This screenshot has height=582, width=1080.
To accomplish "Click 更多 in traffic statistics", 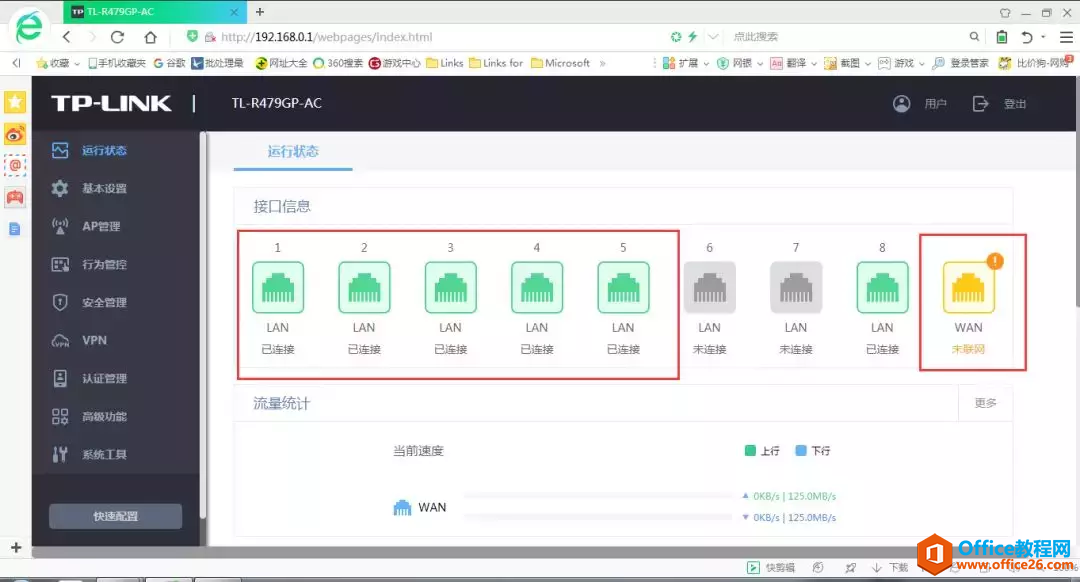I will (986, 403).
